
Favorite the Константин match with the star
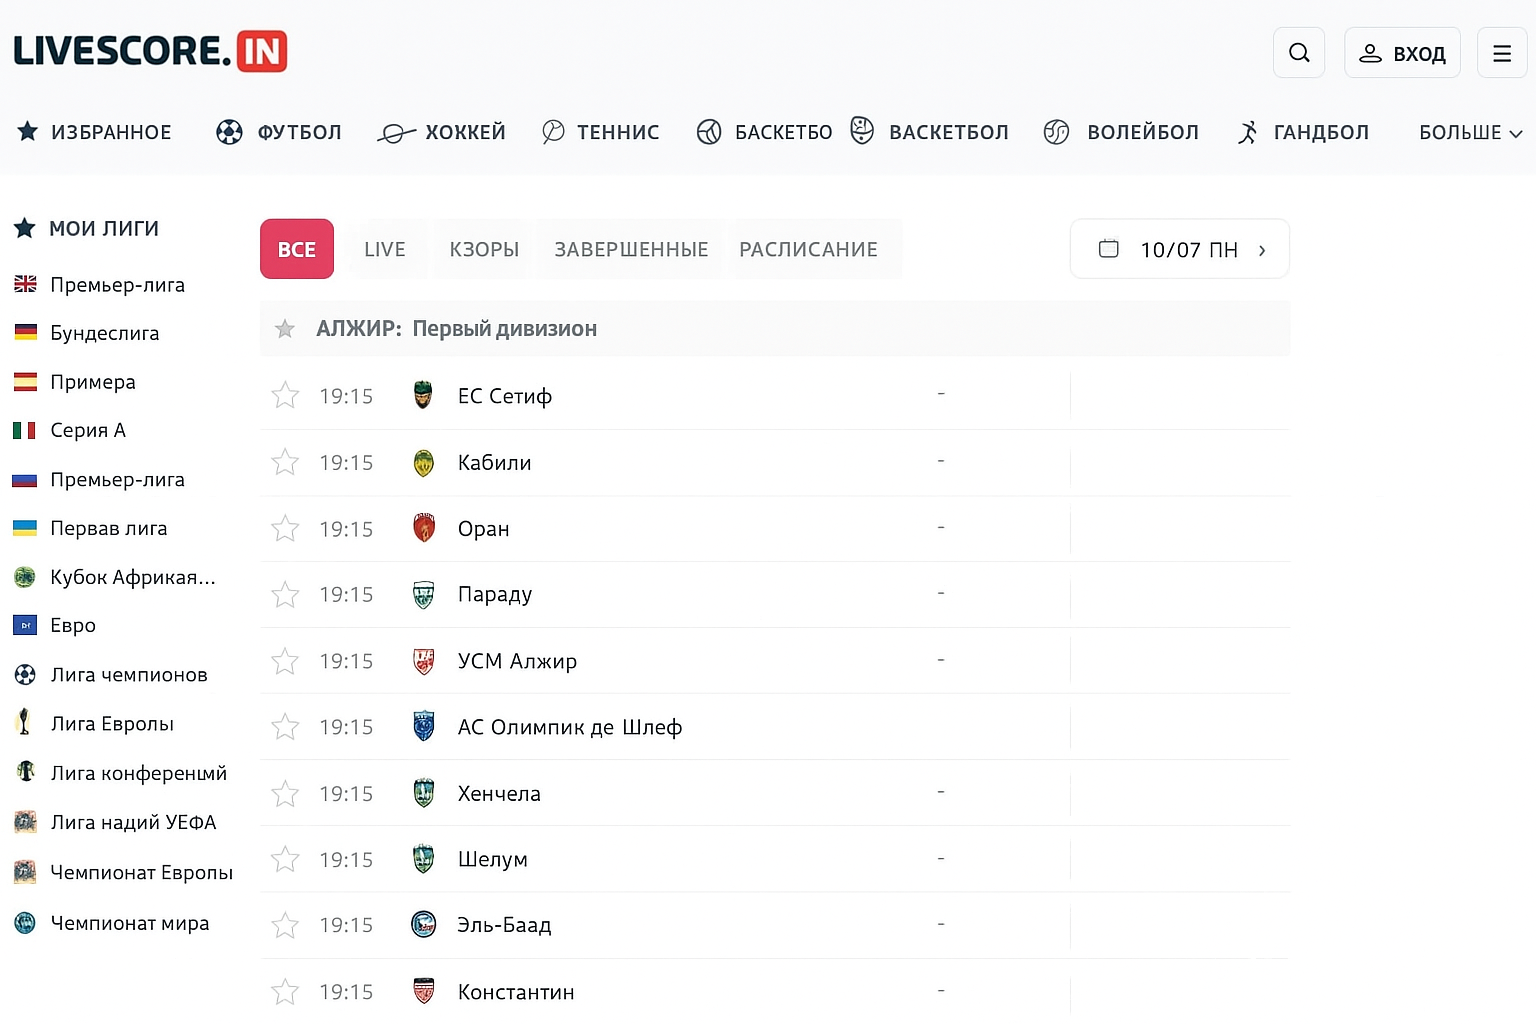pos(285,991)
